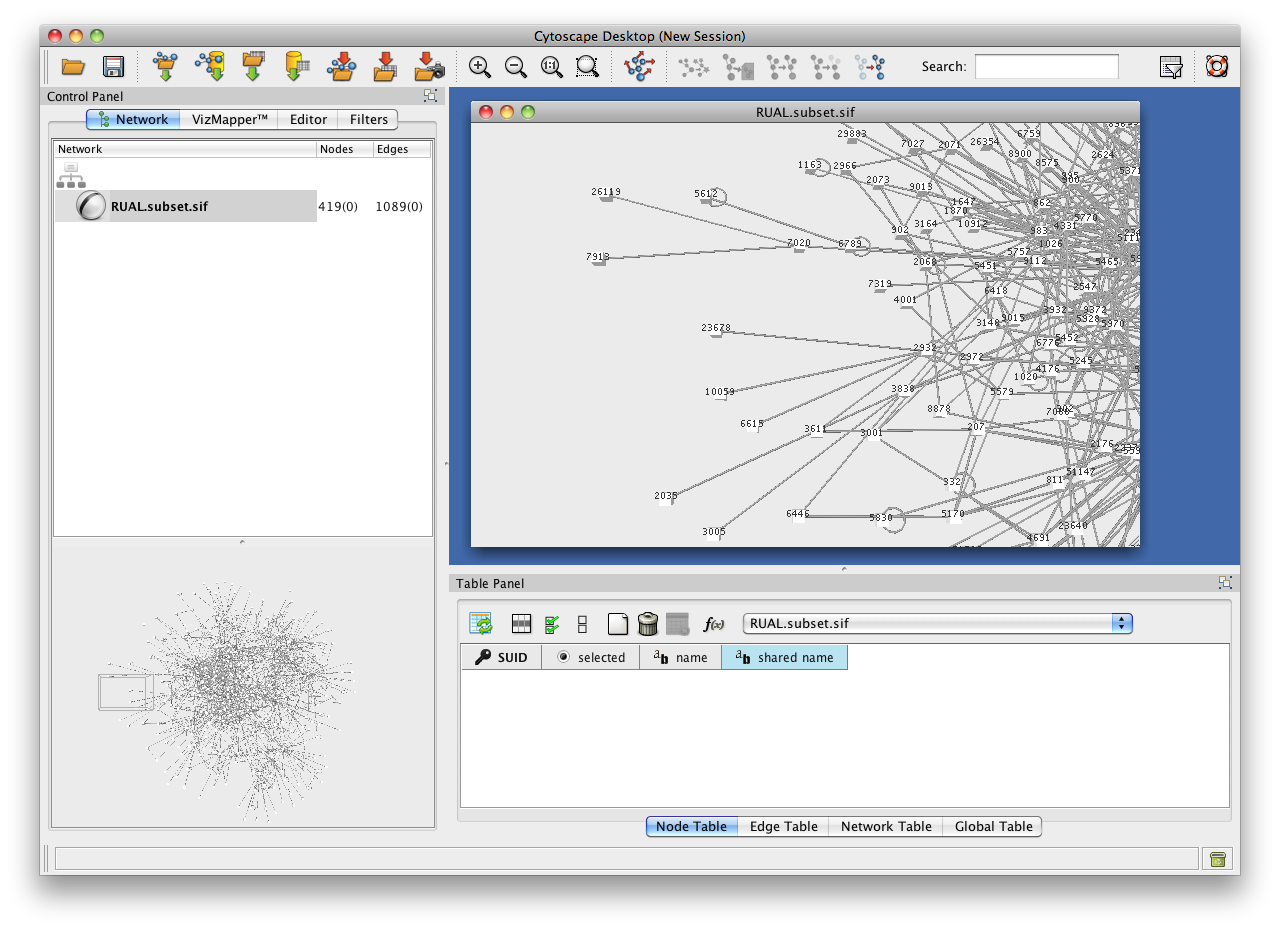The width and height of the screenshot is (1280, 930).
Task: Float the Control Panel using its corner icon
Action: click(x=430, y=96)
